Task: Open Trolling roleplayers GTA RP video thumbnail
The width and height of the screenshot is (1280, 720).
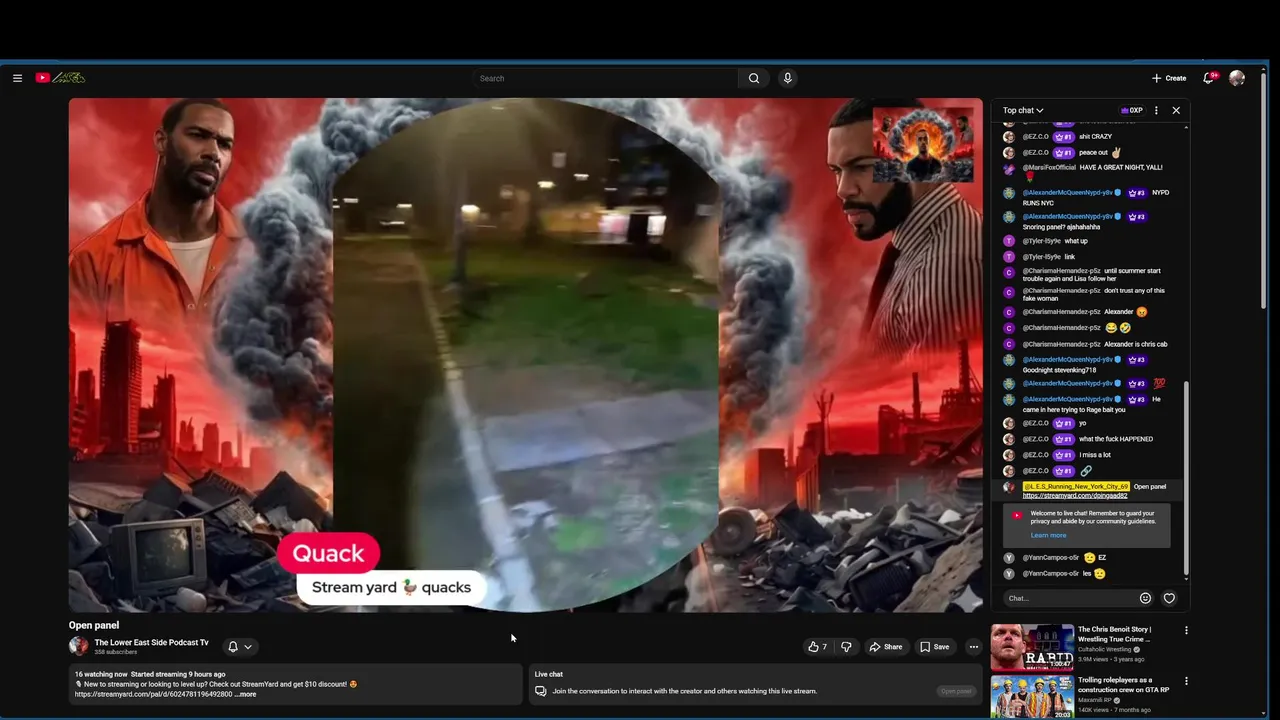Action: [1032, 697]
